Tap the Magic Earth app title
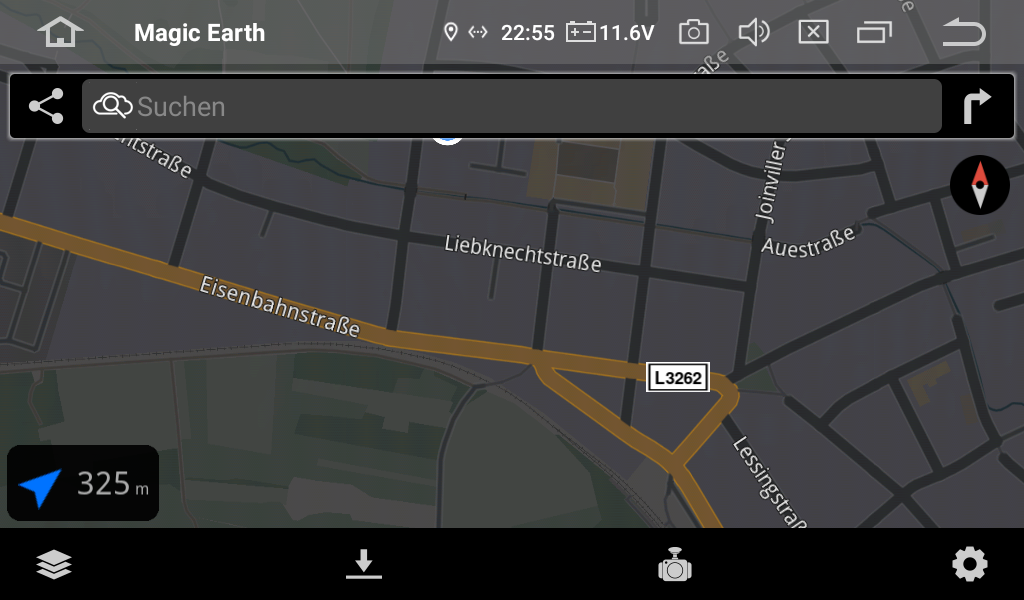 (x=200, y=33)
